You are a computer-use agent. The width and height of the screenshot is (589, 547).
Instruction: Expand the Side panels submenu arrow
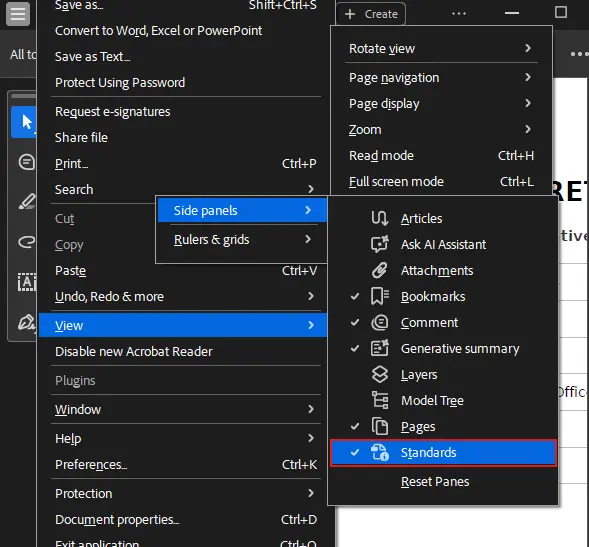tap(308, 210)
